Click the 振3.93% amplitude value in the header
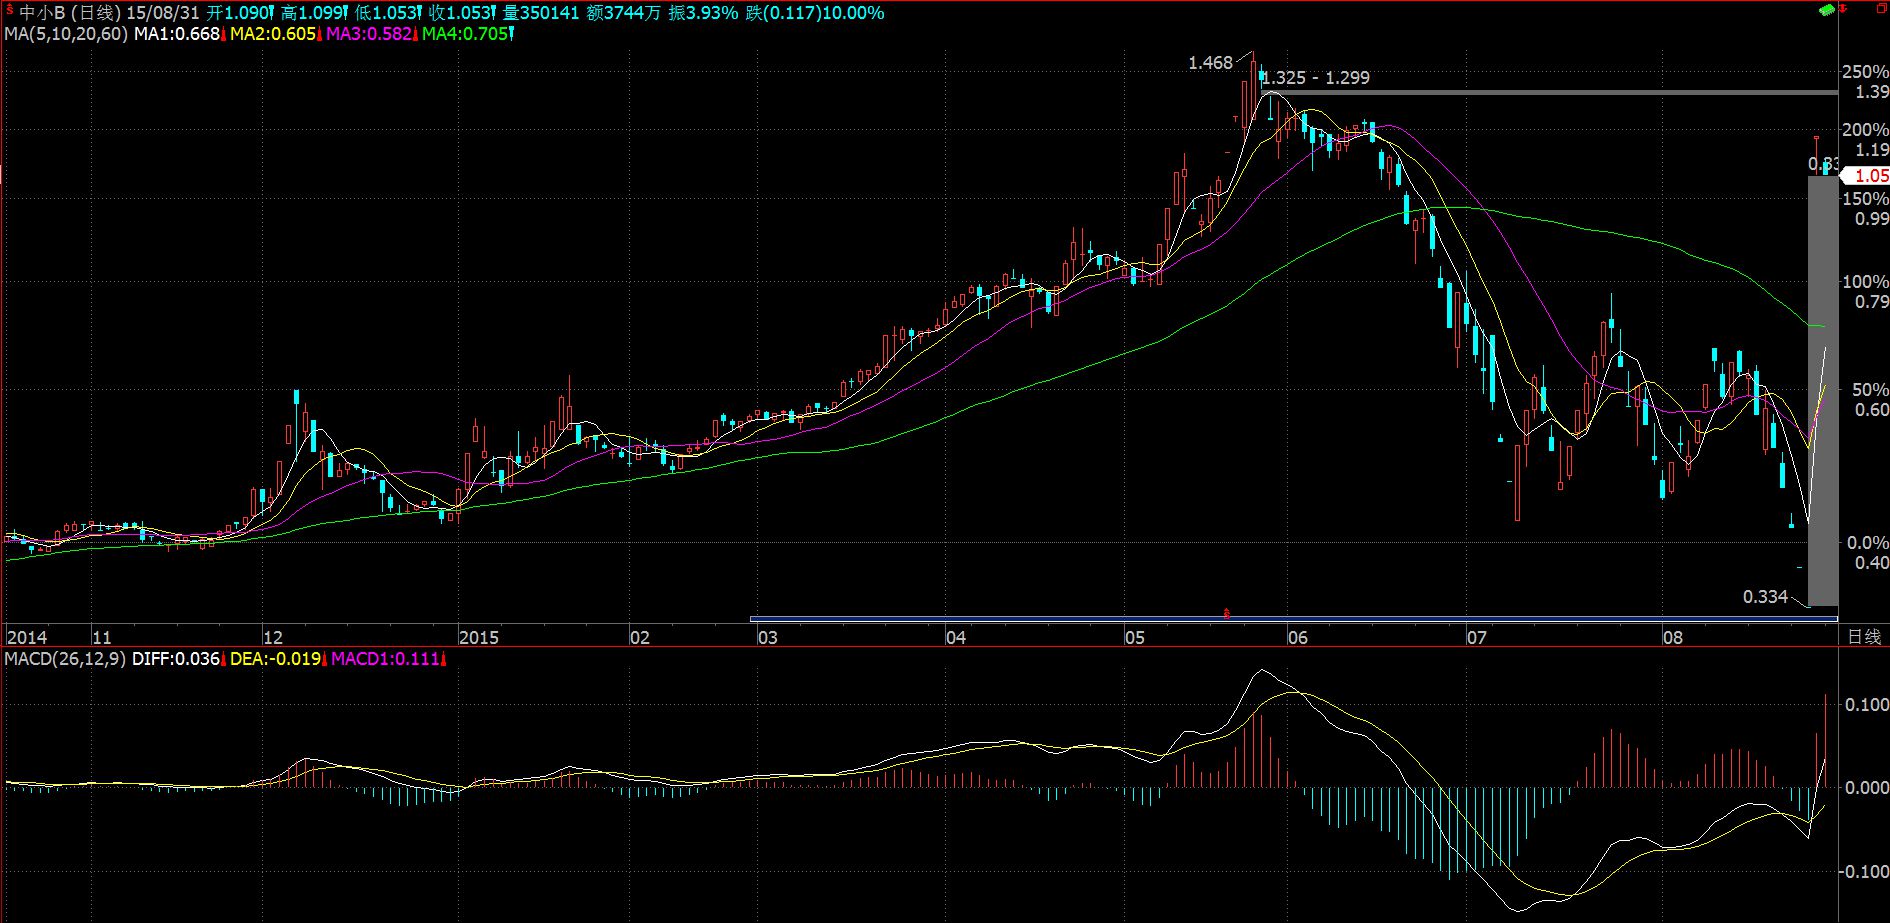Viewport: 1890px width, 923px height. (x=703, y=13)
